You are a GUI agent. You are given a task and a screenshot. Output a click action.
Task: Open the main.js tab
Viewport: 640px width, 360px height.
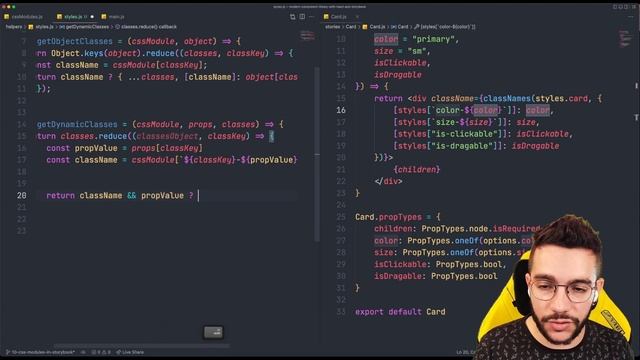[113, 17]
